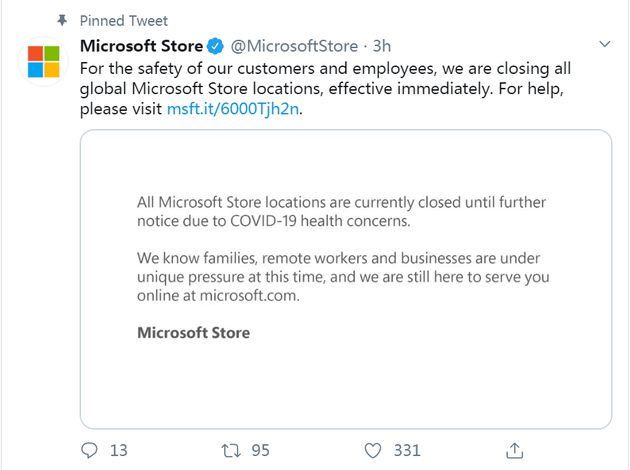Click the tweet text about closing stores
This screenshot has height=470, width=630.
pos(325,88)
